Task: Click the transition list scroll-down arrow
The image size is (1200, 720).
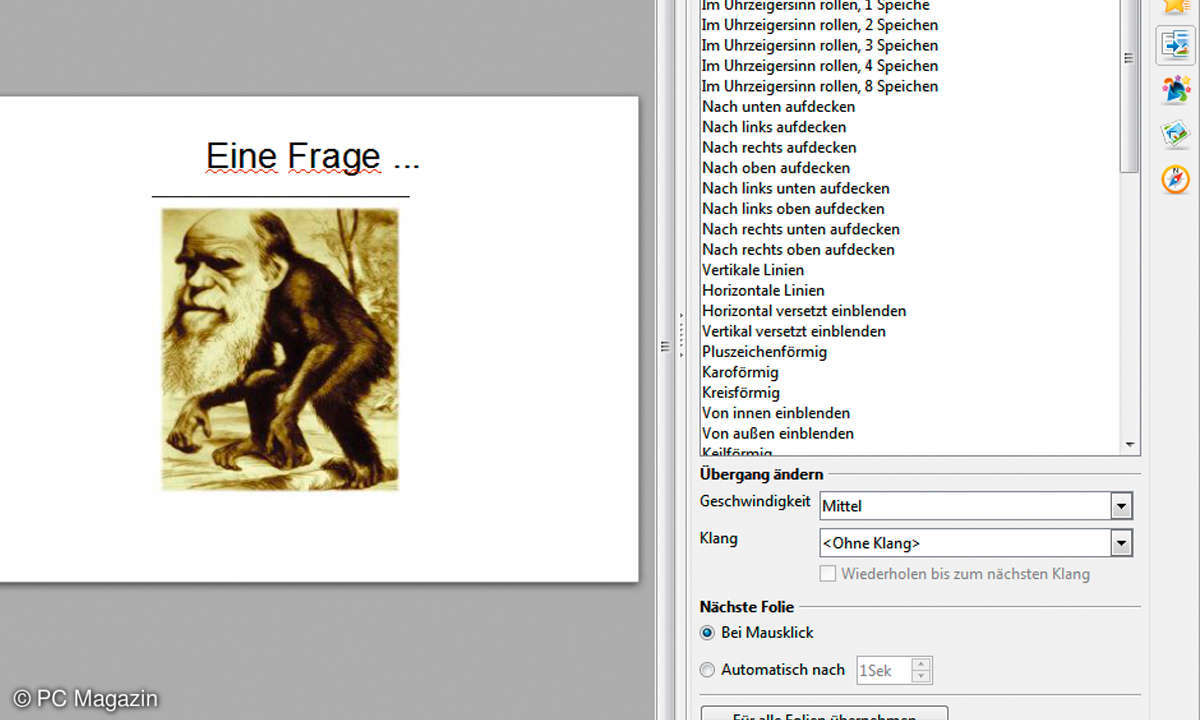Action: tap(1130, 445)
